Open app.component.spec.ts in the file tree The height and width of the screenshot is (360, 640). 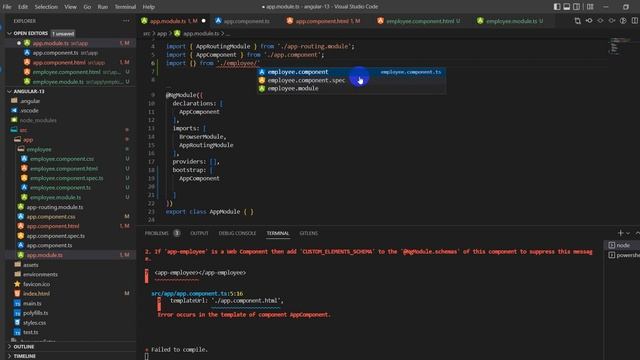(x=56, y=236)
